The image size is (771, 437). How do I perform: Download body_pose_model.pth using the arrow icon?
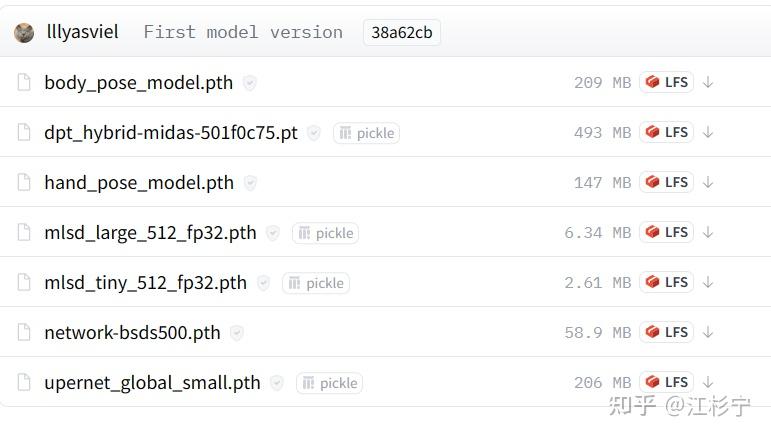(708, 82)
